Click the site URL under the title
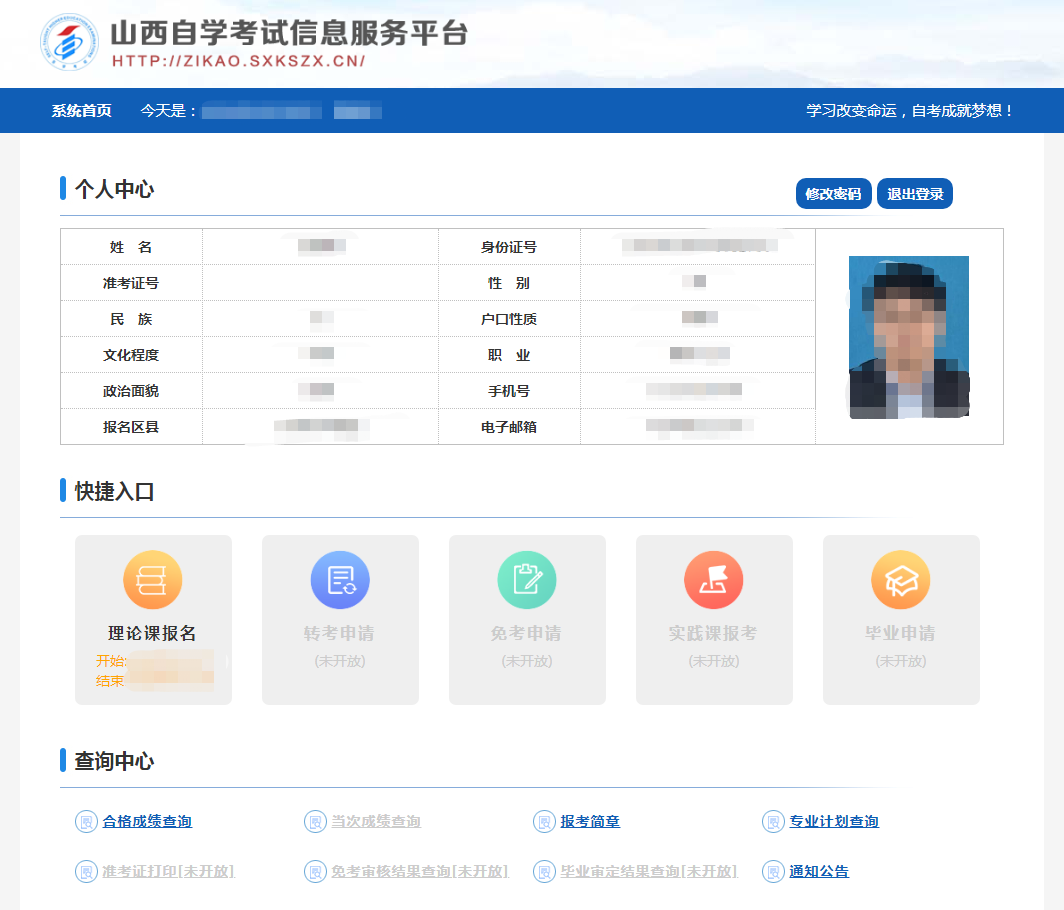This screenshot has height=910, width=1064. (x=238, y=62)
